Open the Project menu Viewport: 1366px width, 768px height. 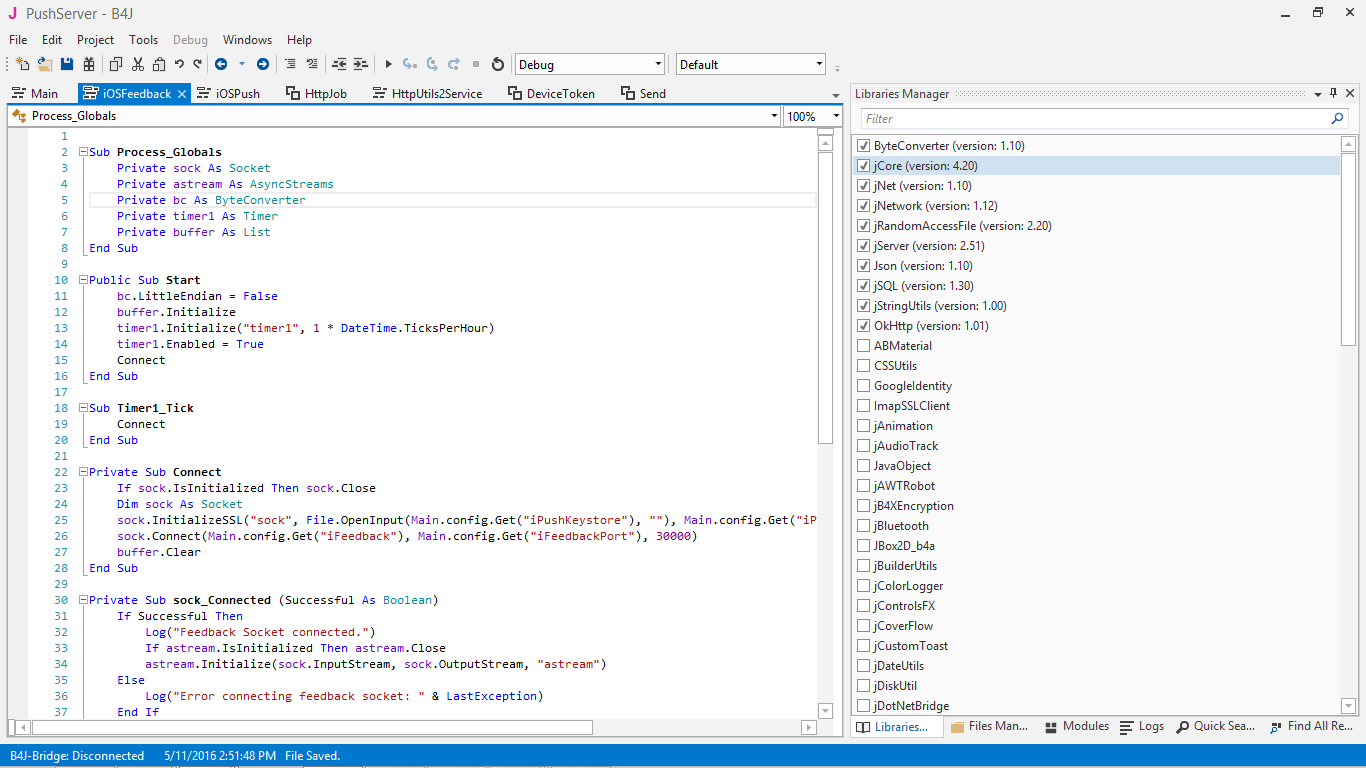click(x=96, y=40)
